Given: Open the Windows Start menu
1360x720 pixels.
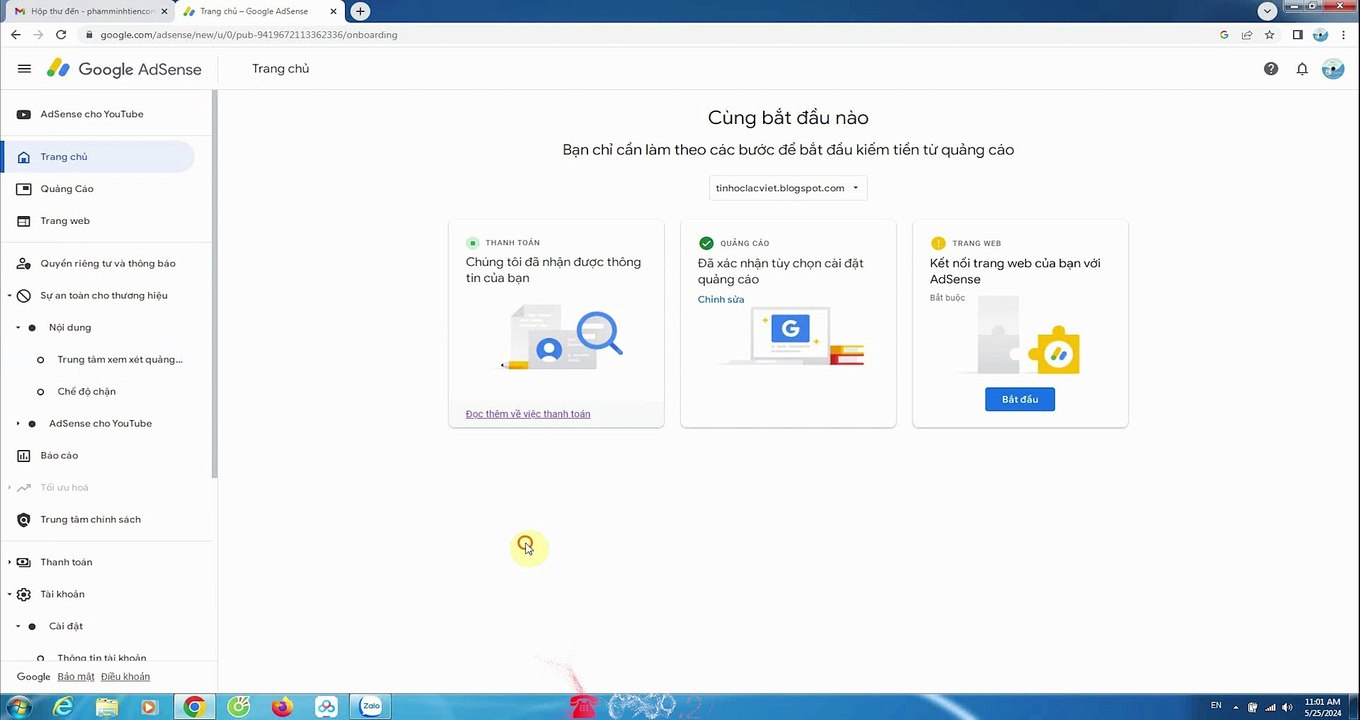Looking at the screenshot, I should tap(19, 707).
